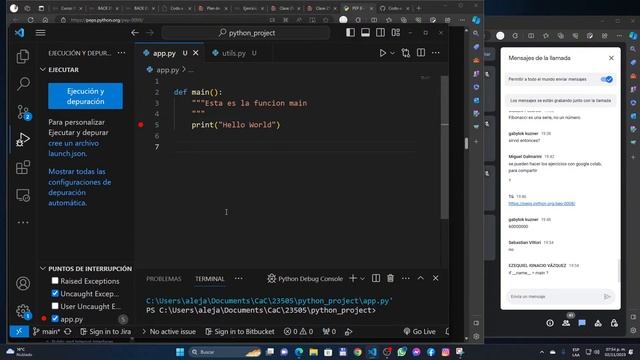Go back with the navigation arrow
Image resolution: width=640 pixels, height=360 pixels.
tap(135, 33)
